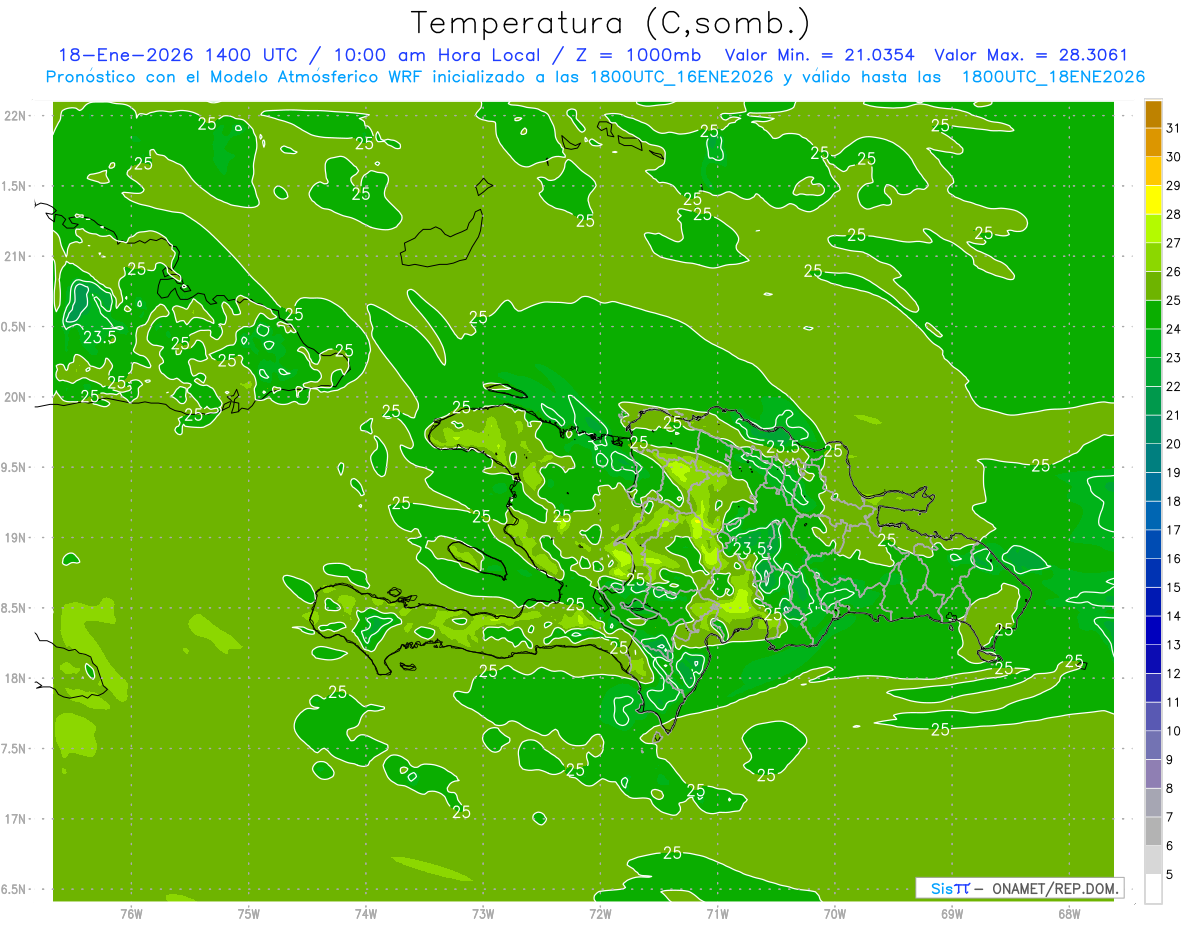Click the legend scale value 5
The image size is (1200, 927).
(1170, 875)
